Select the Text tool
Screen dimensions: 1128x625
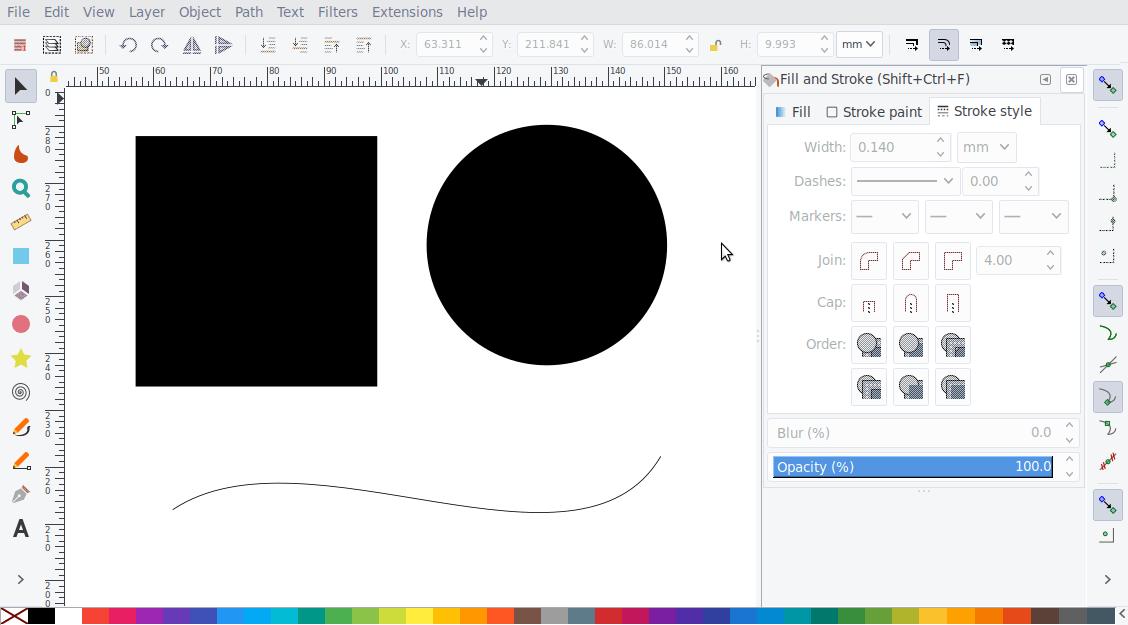click(x=20, y=529)
